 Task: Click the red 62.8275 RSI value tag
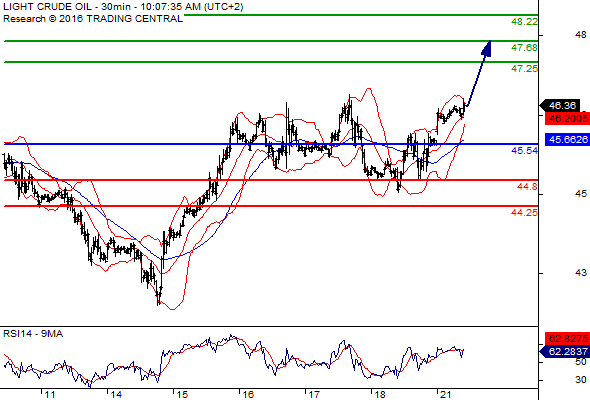567,339
